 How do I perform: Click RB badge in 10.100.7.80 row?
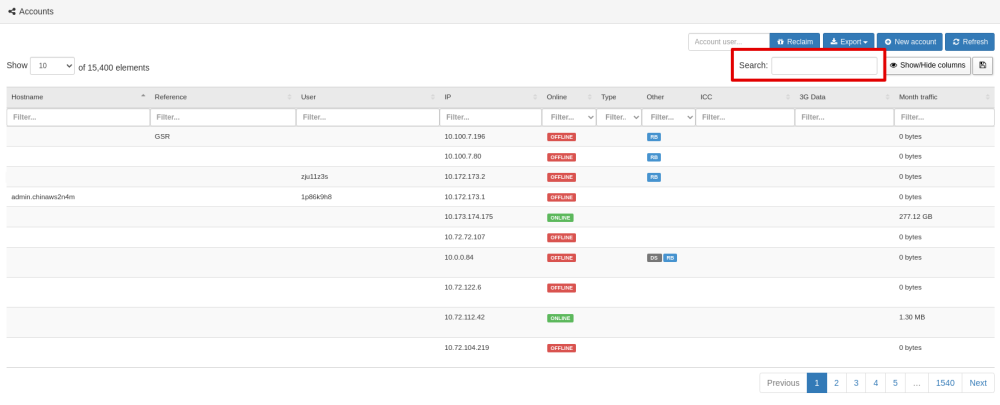[654, 157]
